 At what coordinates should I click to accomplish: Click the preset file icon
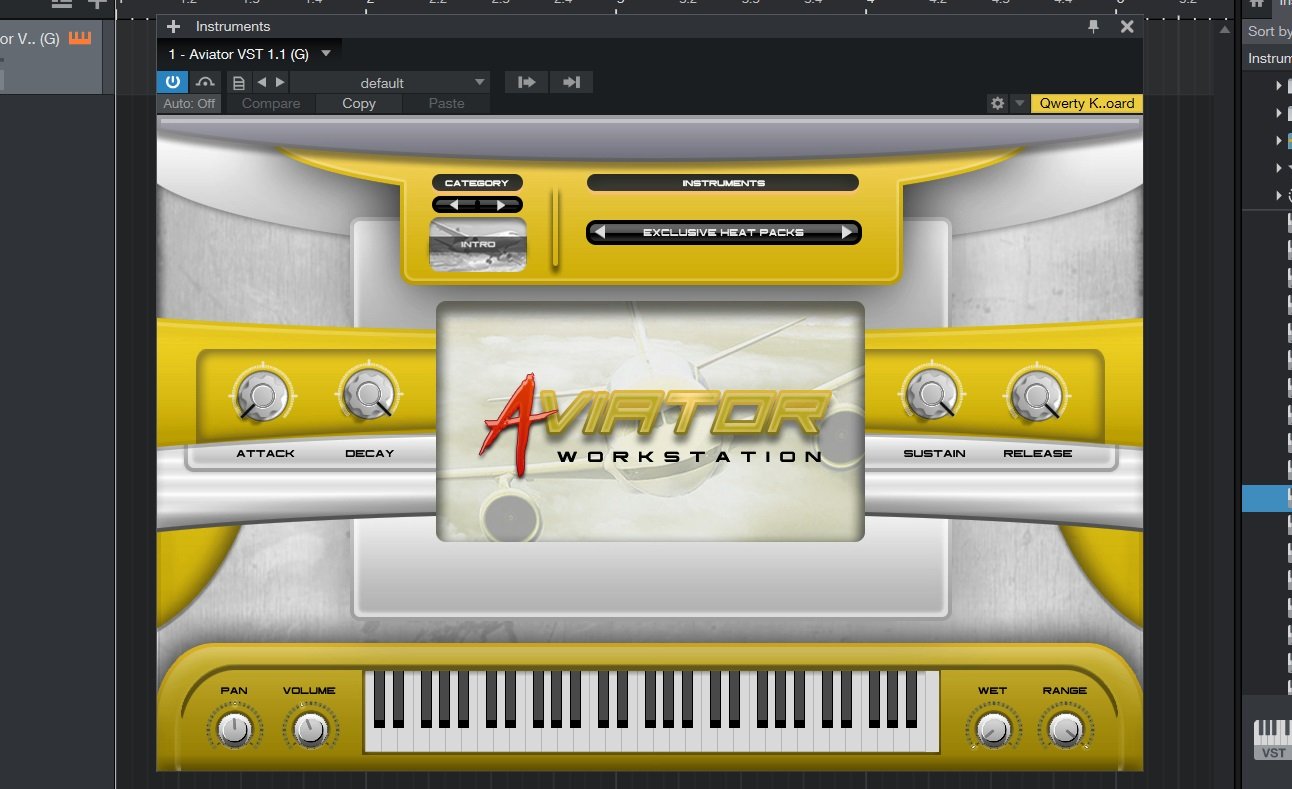(239, 83)
